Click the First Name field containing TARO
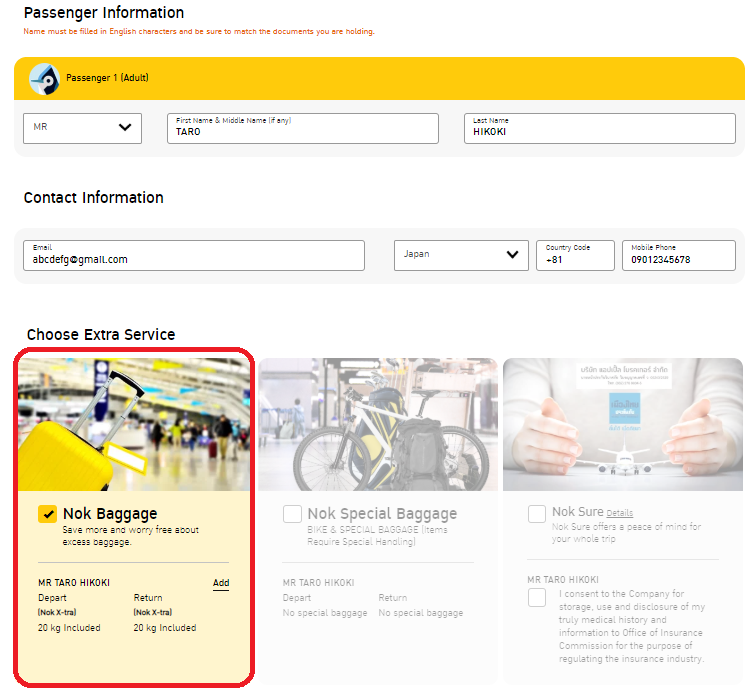This screenshot has width=756, height=693. tap(303, 128)
